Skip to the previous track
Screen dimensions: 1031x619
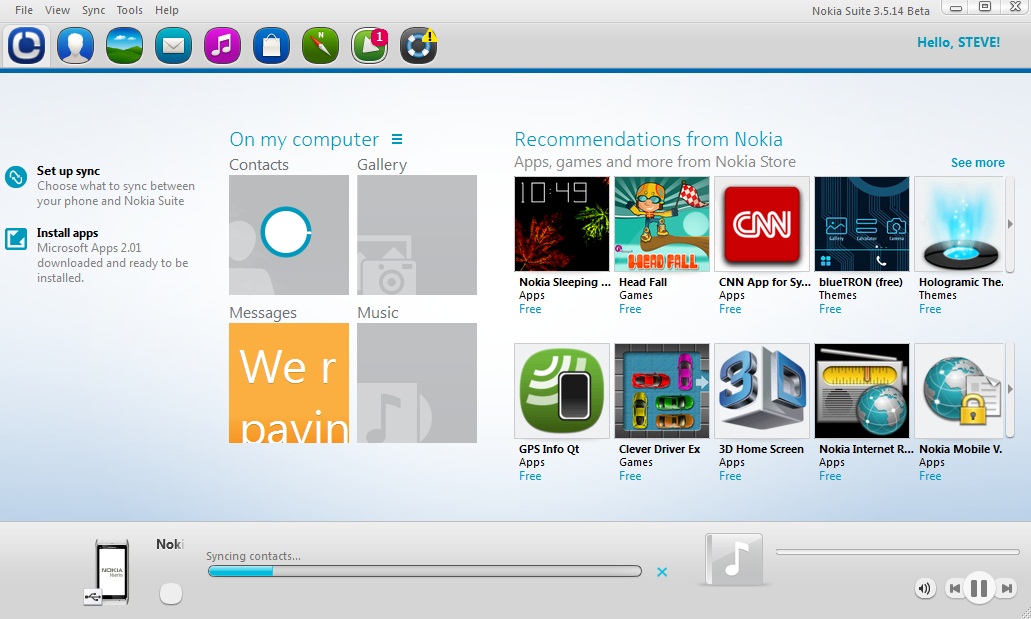tap(954, 588)
